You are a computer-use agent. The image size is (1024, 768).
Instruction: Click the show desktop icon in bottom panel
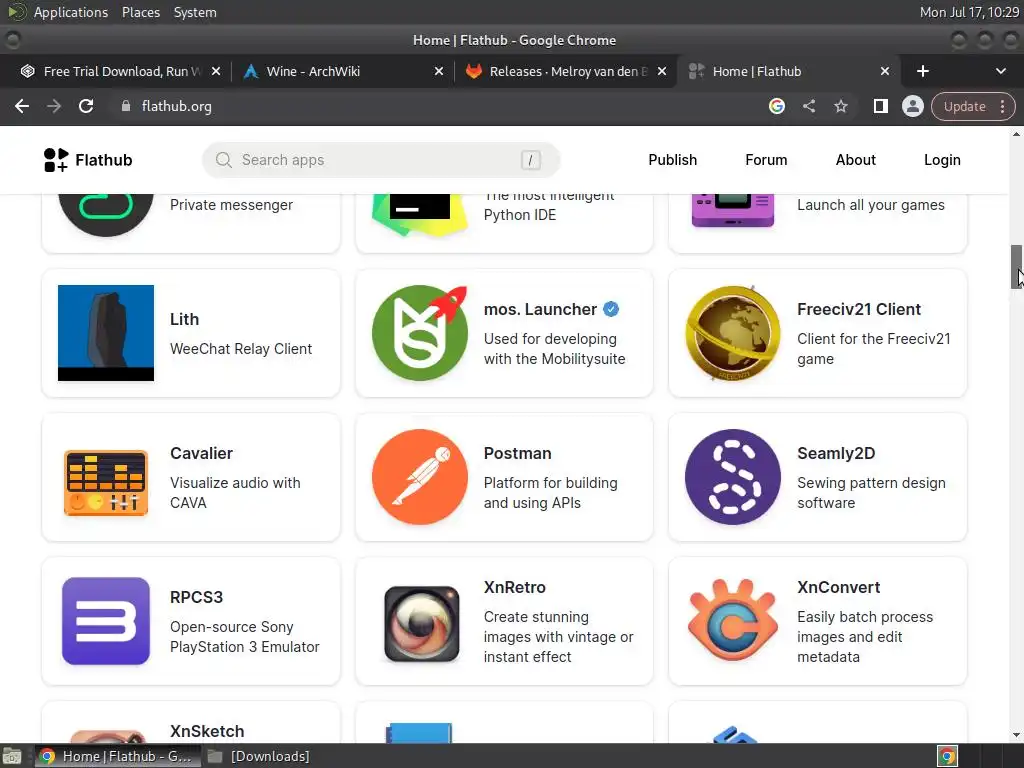(12, 756)
